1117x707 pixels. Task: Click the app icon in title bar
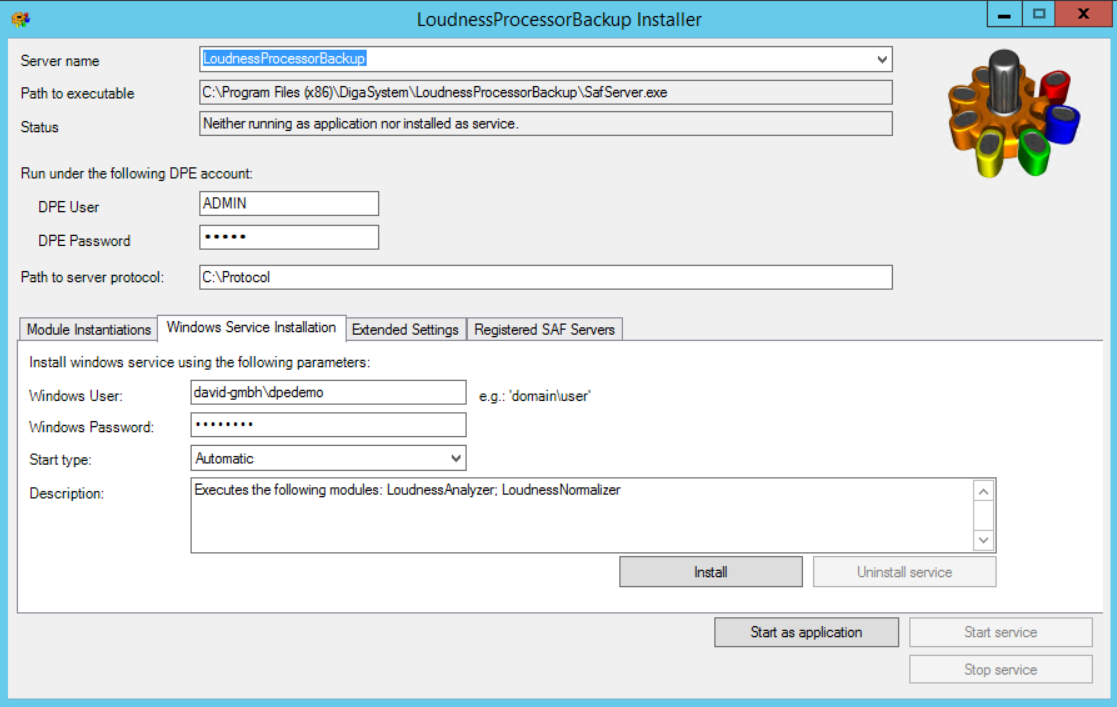(x=19, y=19)
